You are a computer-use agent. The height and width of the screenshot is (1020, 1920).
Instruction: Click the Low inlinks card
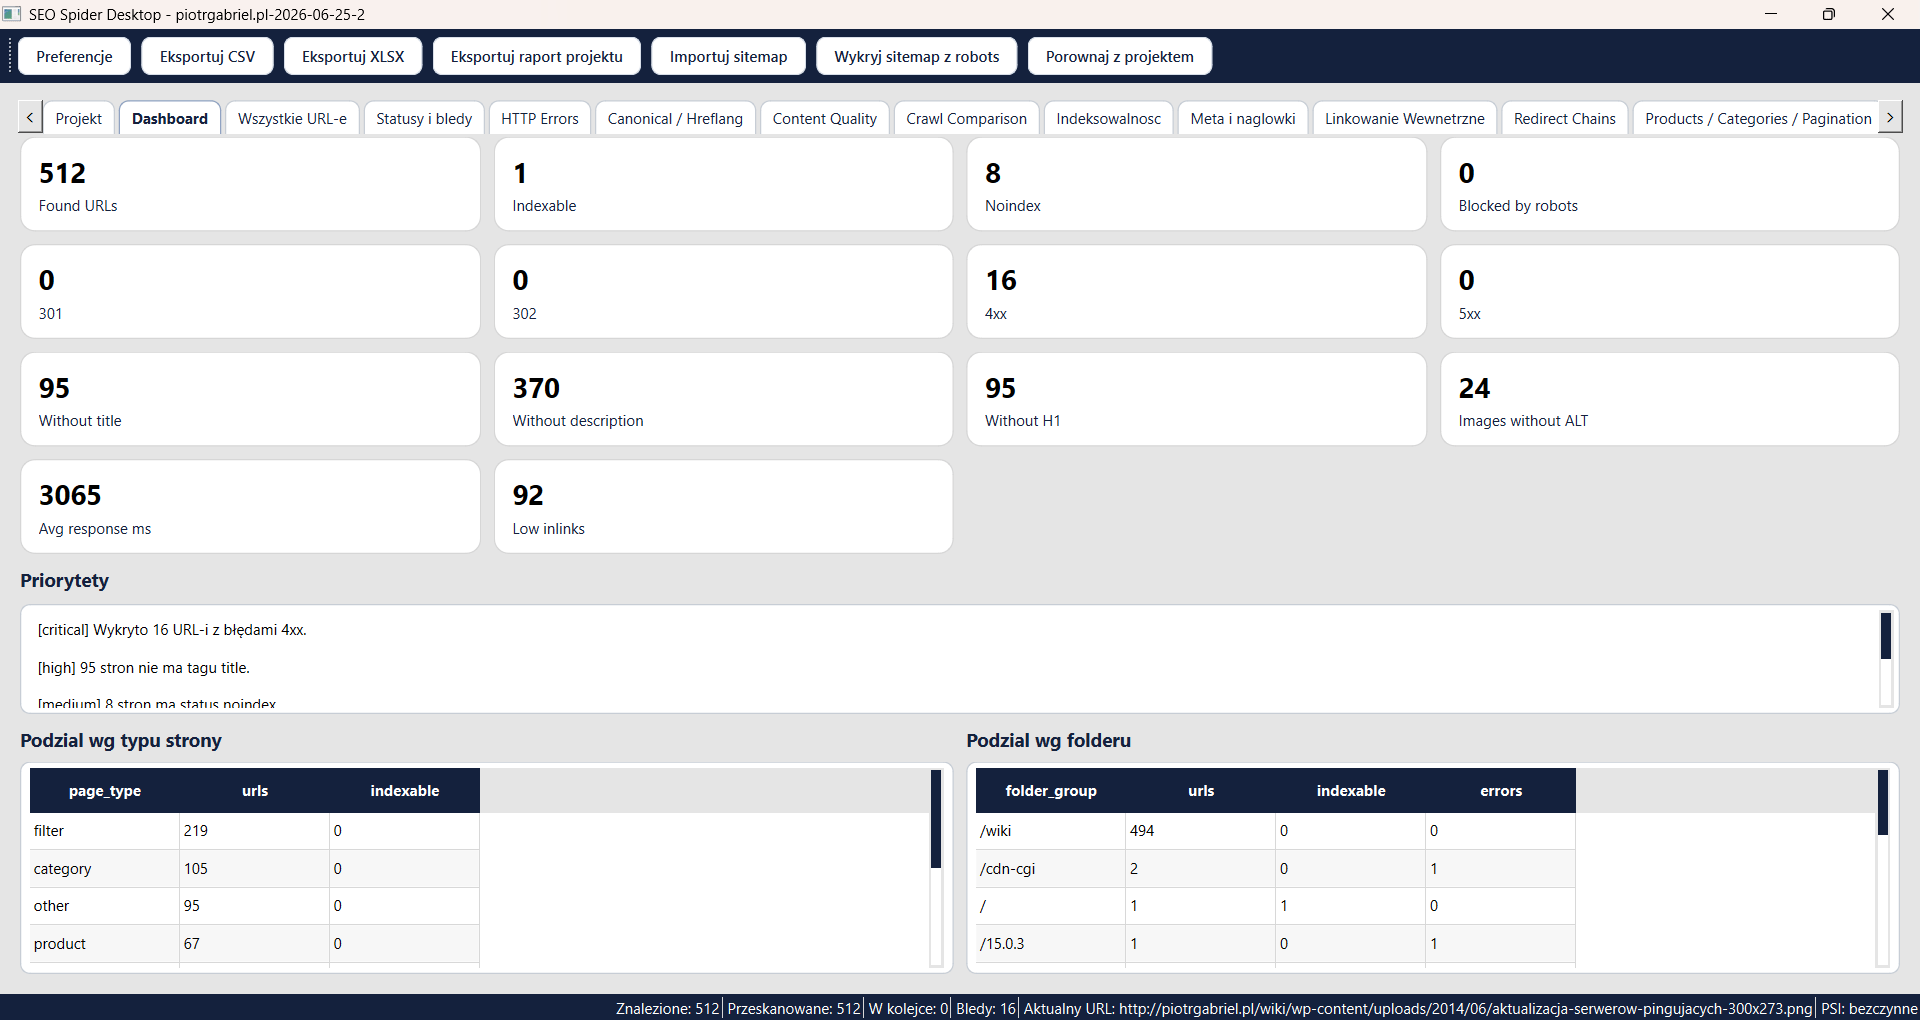[723, 507]
